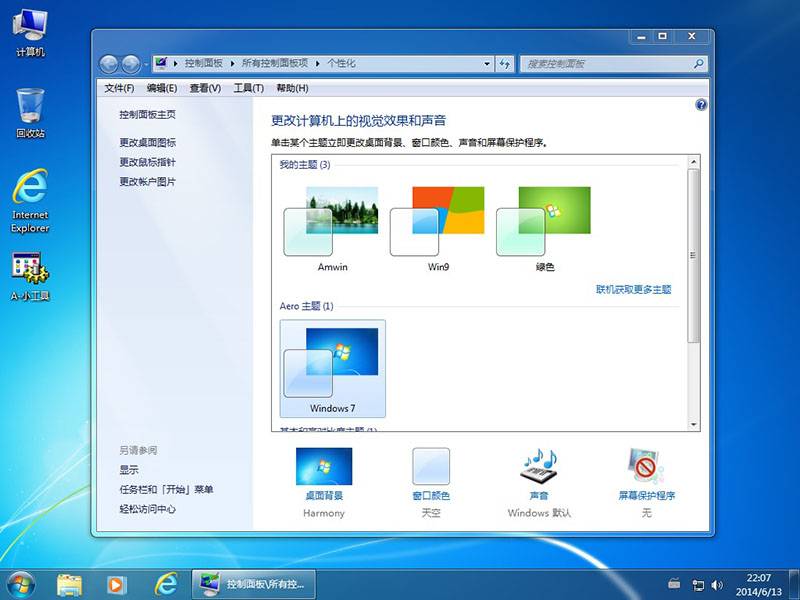Screen dimensions: 800x600
Task: Open the 工具(T) menu
Action: (248, 88)
